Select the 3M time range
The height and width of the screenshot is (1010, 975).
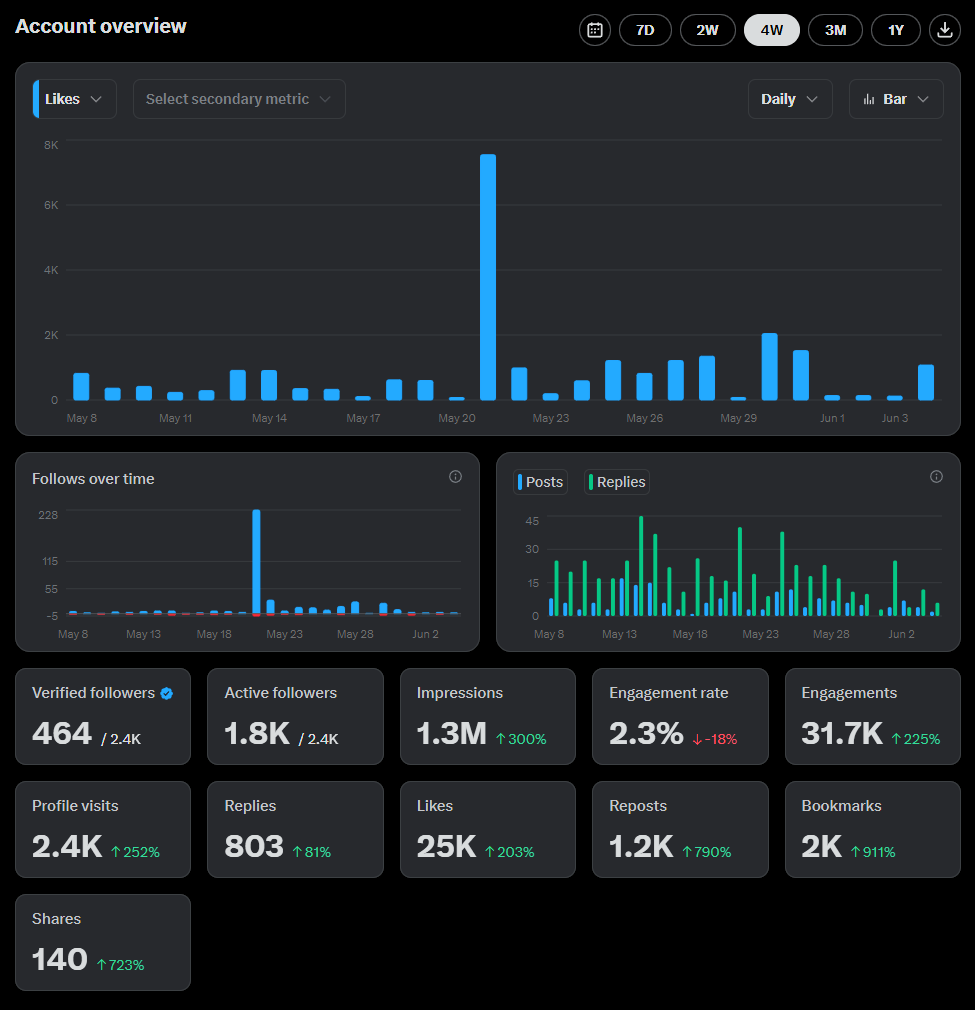pyautogui.click(x=835, y=30)
